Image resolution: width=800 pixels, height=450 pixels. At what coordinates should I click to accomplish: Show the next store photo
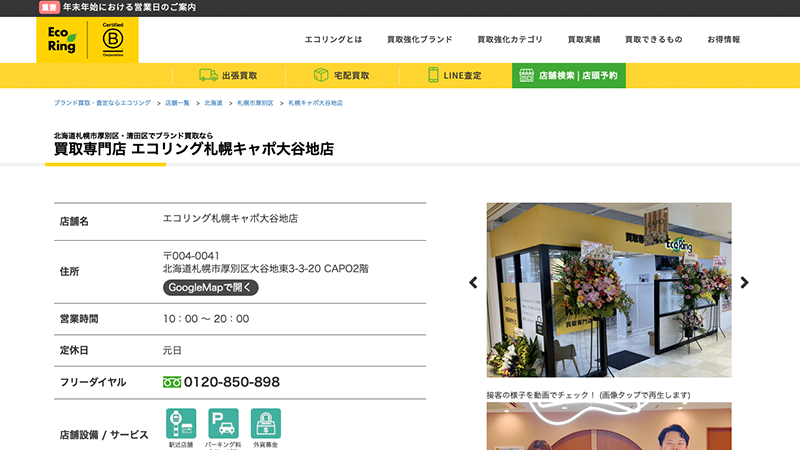(744, 283)
